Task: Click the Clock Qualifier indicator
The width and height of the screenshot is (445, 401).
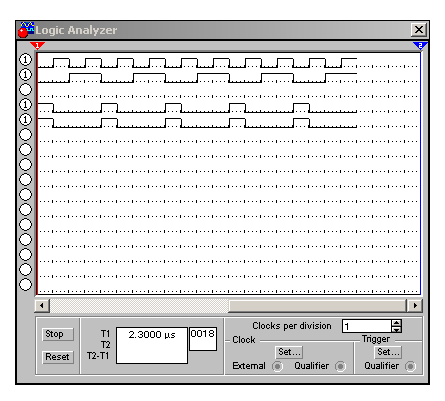Action: coord(340,366)
